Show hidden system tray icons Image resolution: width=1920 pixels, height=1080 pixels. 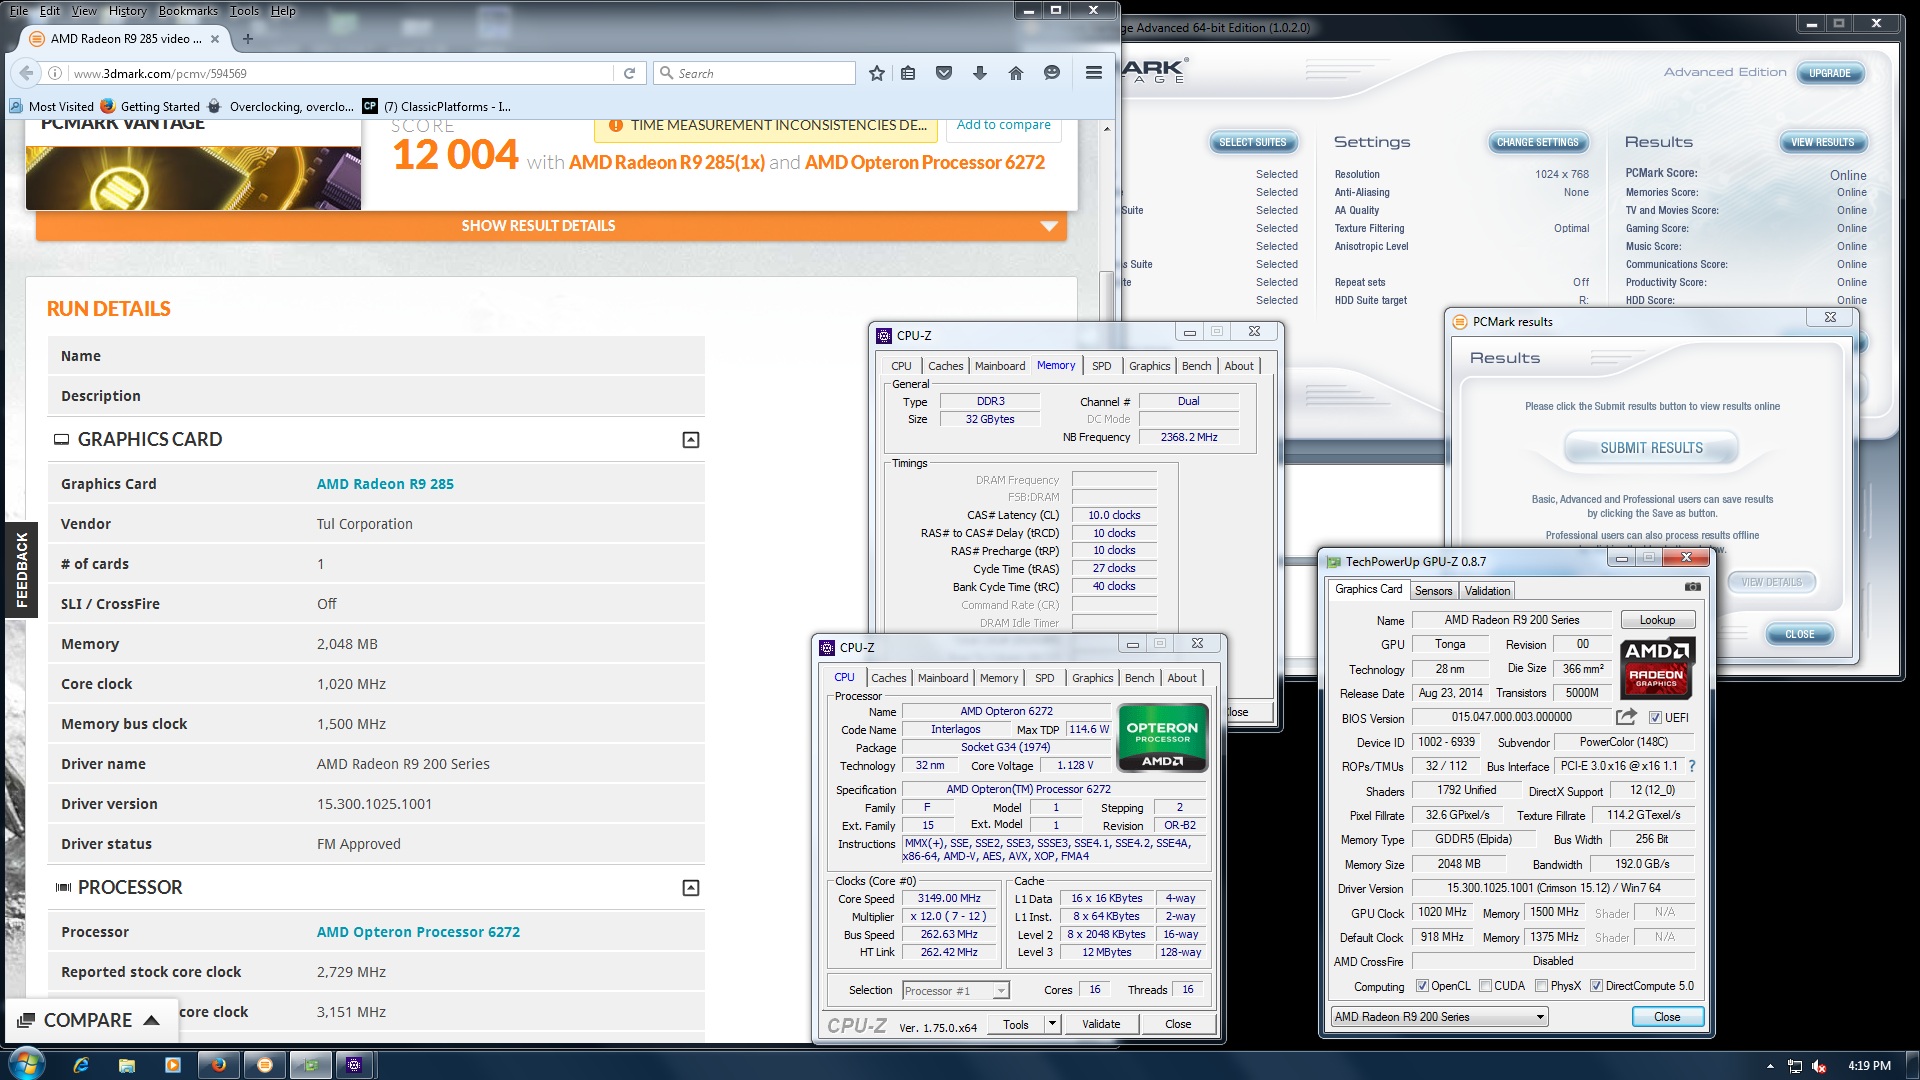(x=1770, y=1066)
